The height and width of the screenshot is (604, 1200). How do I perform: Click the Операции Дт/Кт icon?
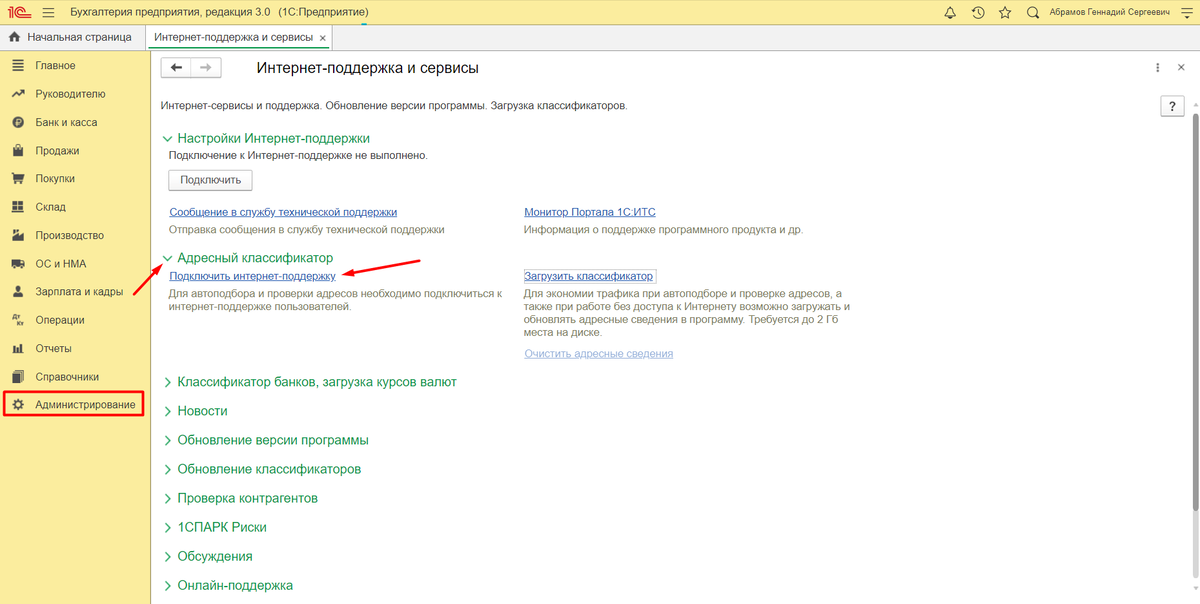[x=17, y=320]
